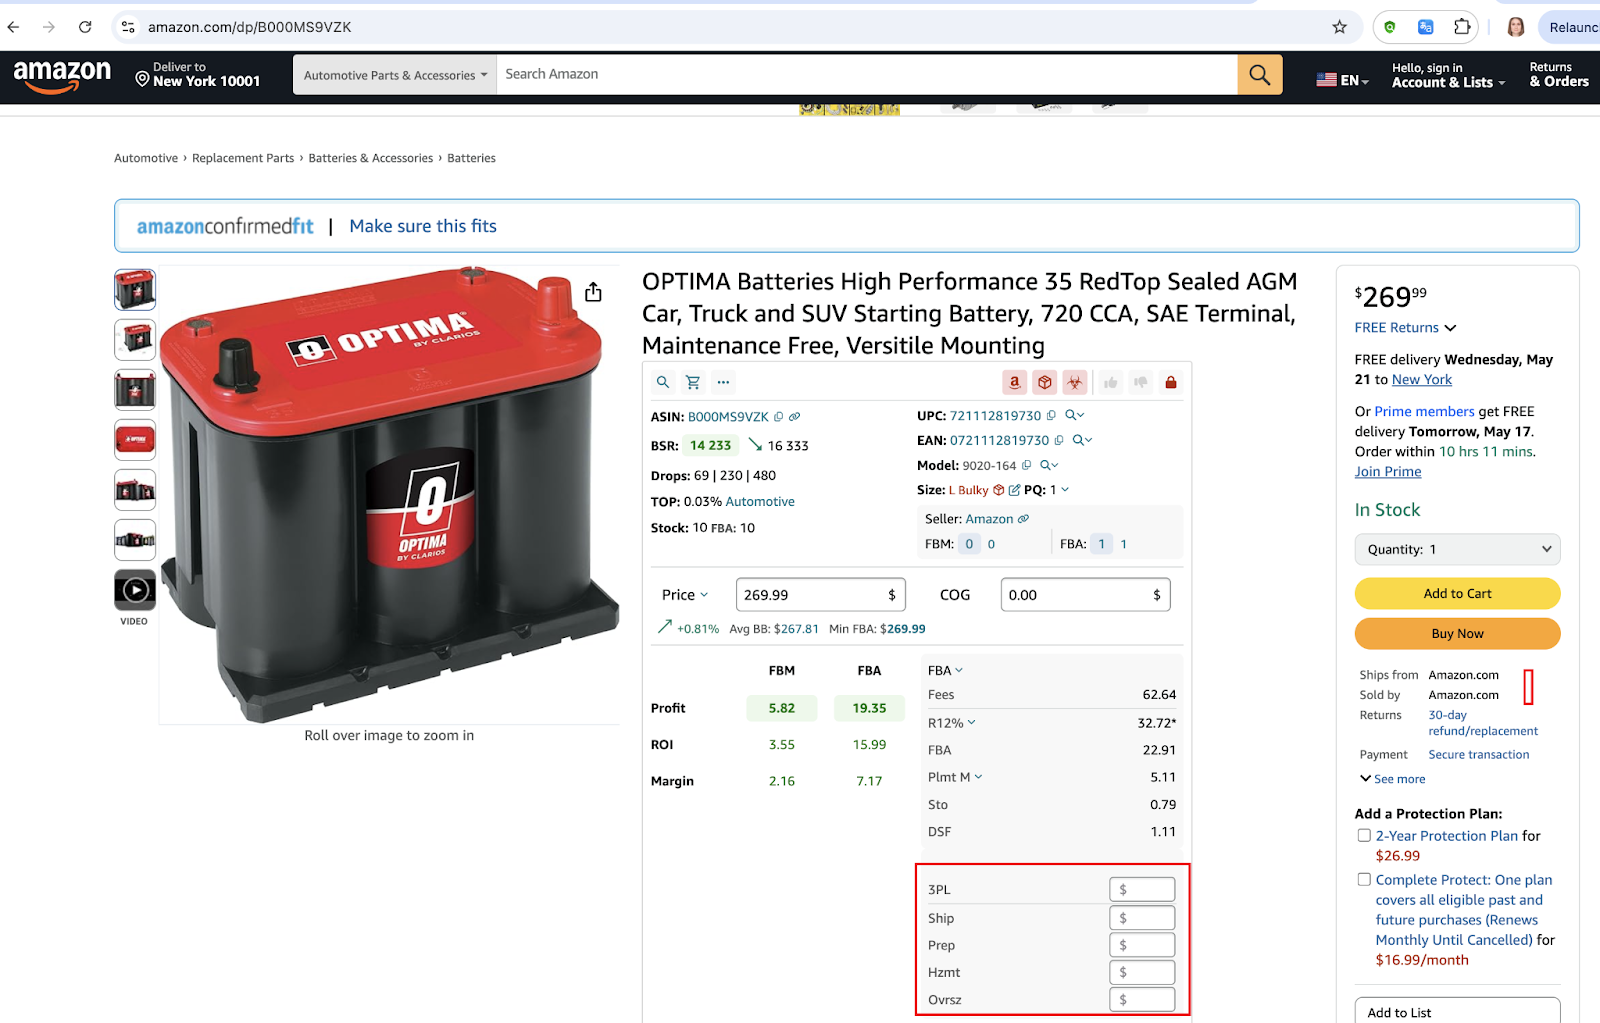Click the thumbs down icon in the analysis panel
The width and height of the screenshot is (1600, 1023).
tap(1141, 382)
